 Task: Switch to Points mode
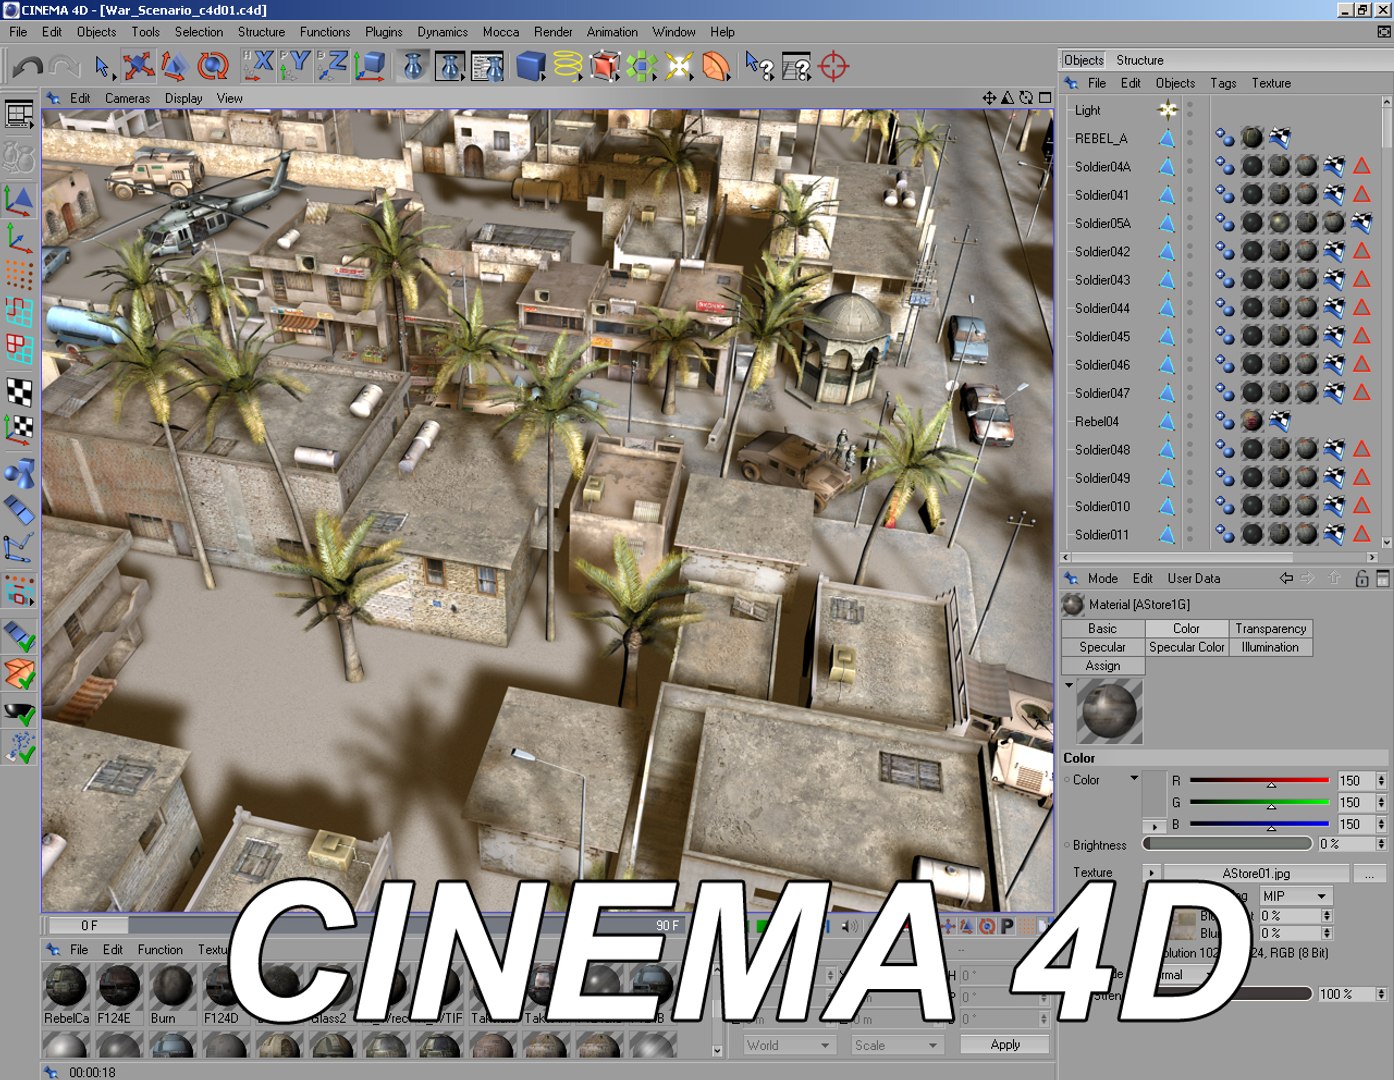coord(19,275)
